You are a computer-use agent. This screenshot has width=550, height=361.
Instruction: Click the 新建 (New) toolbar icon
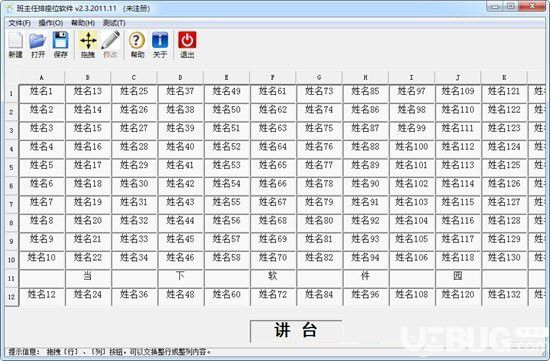(x=15, y=45)
